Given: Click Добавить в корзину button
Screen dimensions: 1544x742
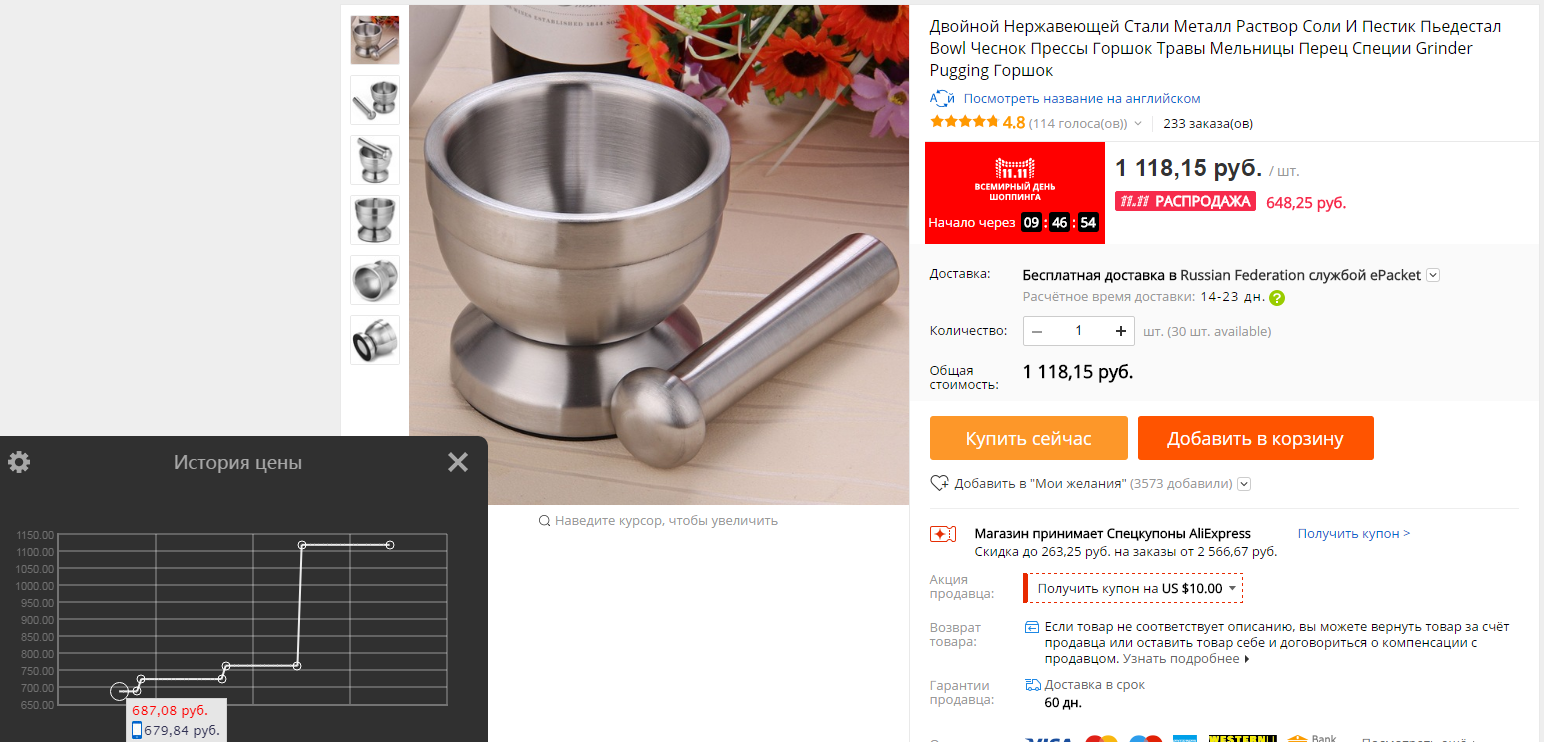Looking at the screenshot, I should click(1255, 438).
